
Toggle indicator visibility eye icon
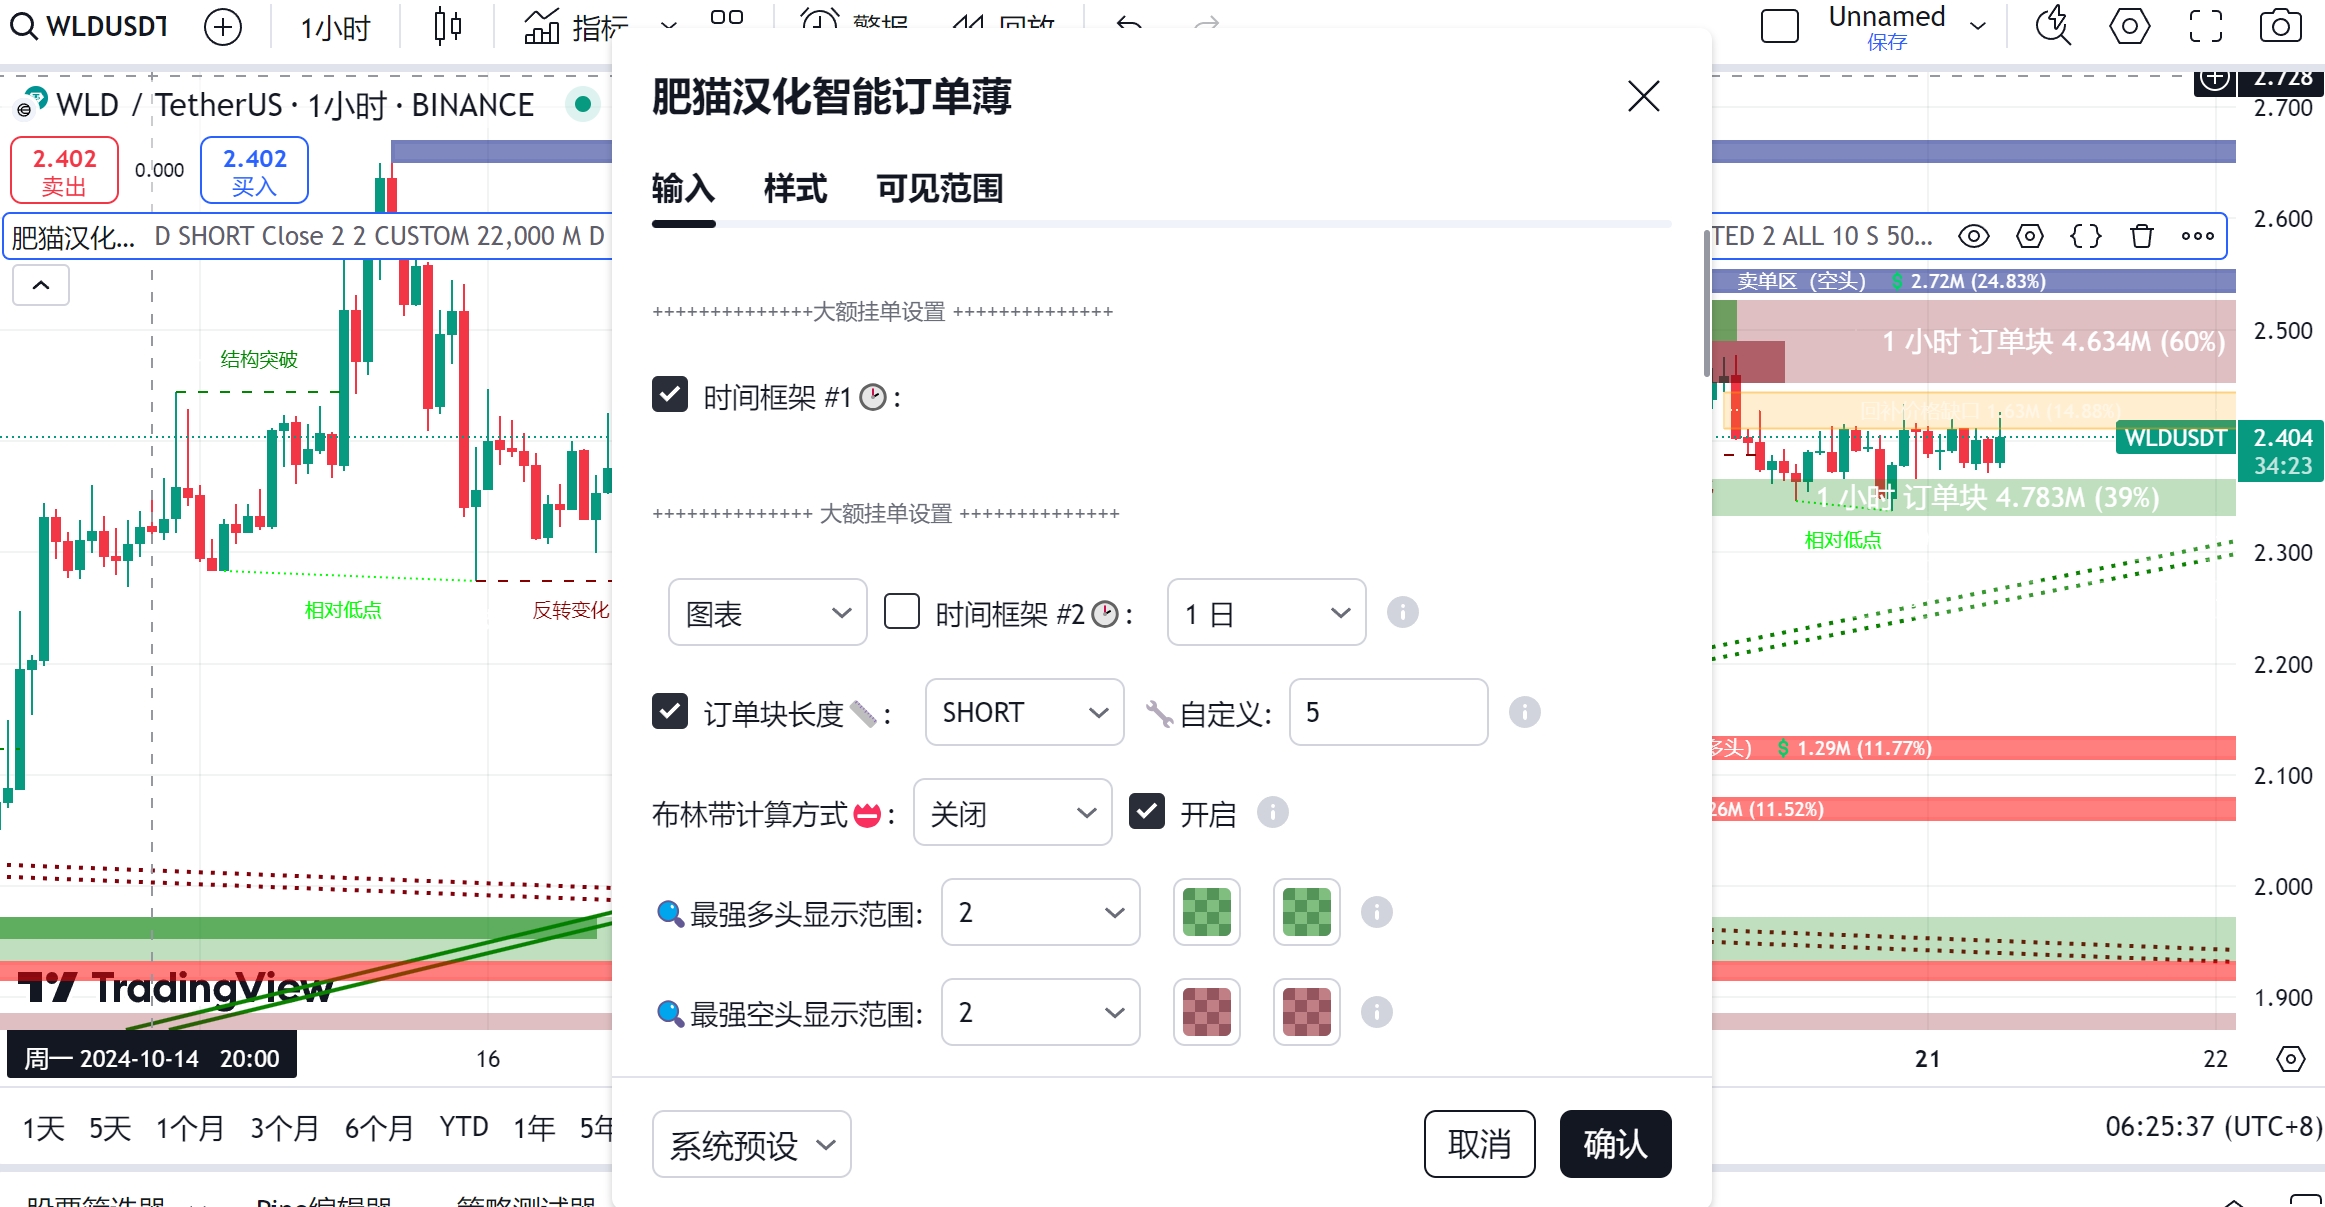(1974, 236)
